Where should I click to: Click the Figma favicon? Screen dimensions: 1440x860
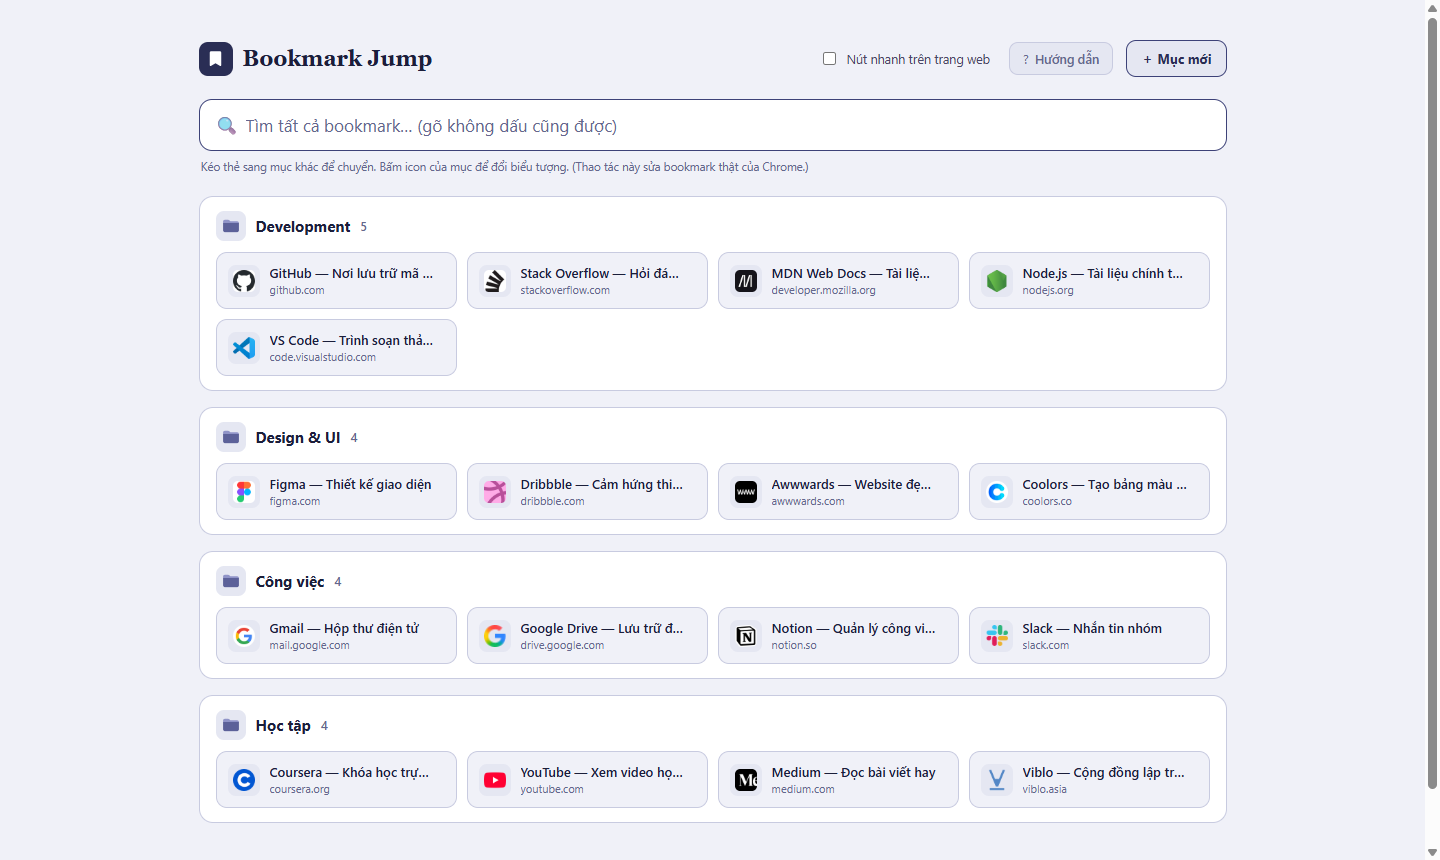point(244,492)
